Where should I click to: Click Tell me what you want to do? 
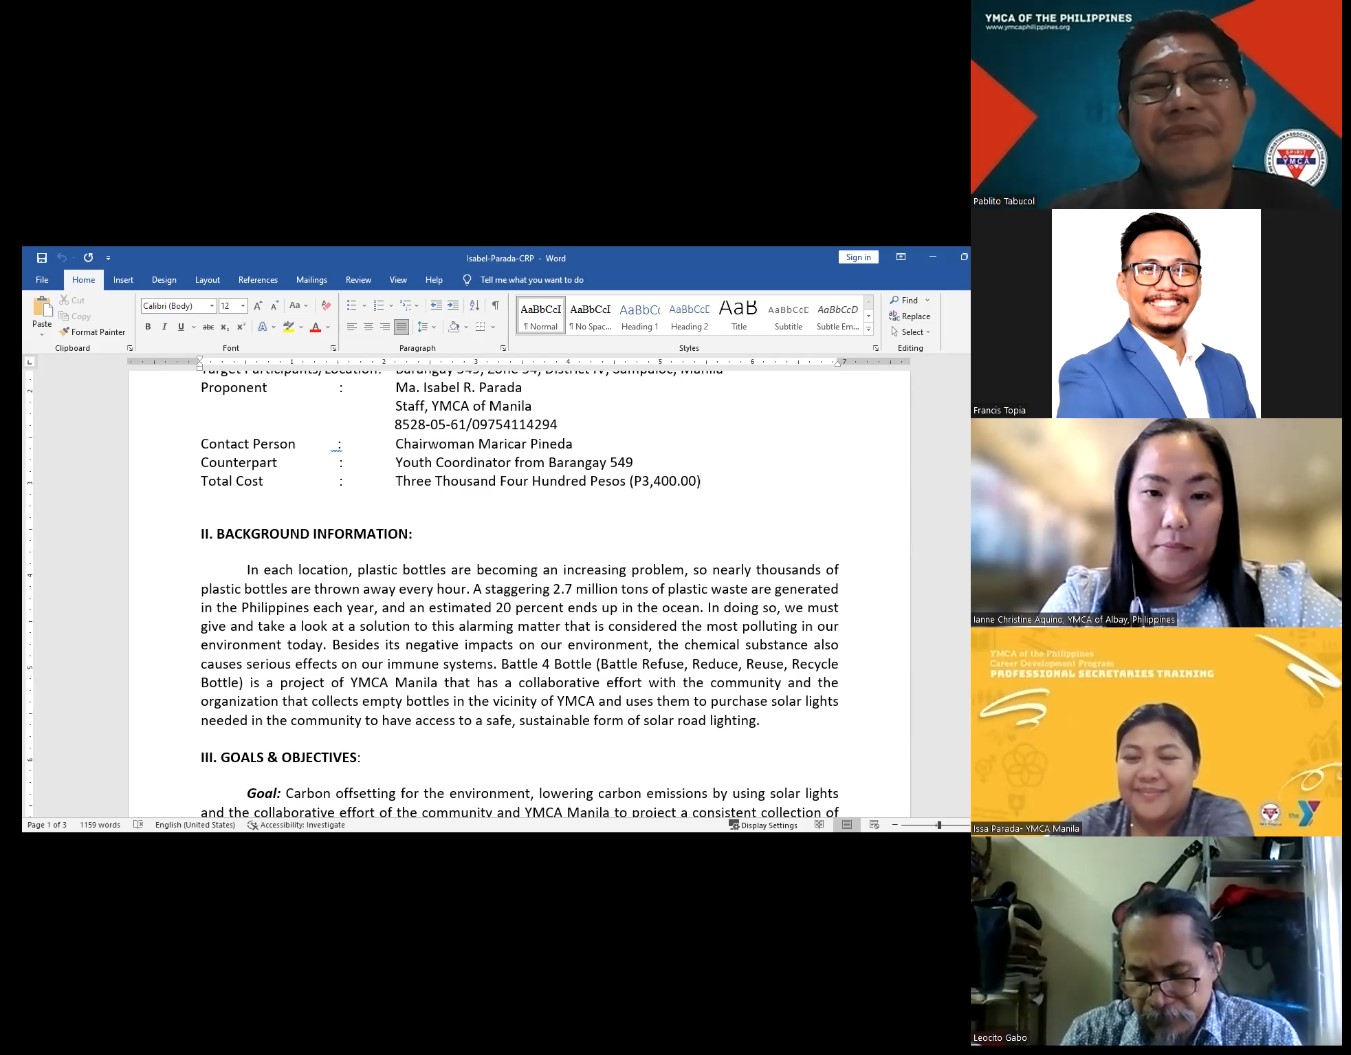pyautogui.click(x=531, y=280)
